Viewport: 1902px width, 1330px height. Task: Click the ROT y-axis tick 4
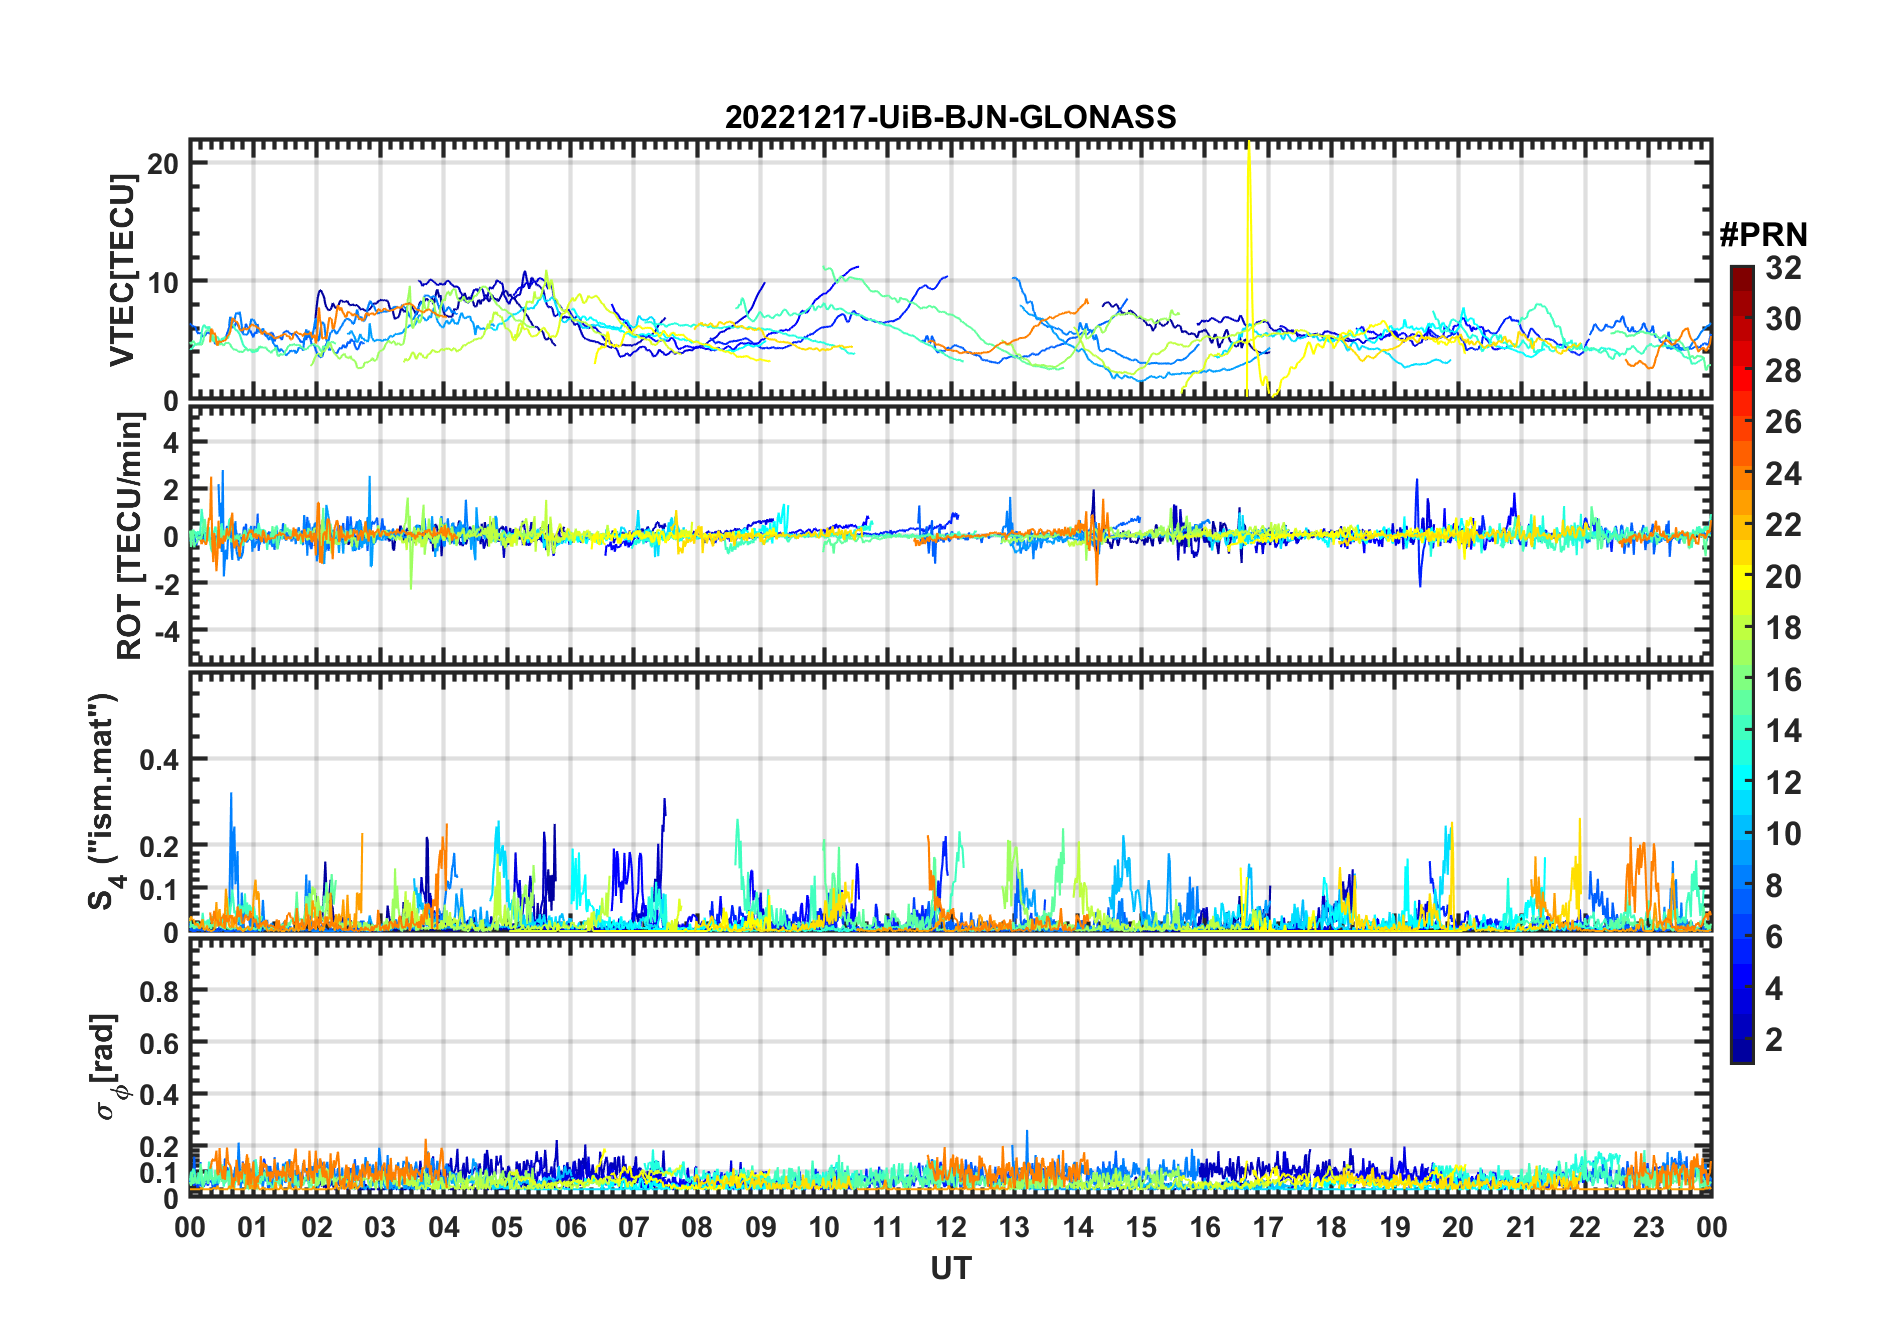(171, 442)
